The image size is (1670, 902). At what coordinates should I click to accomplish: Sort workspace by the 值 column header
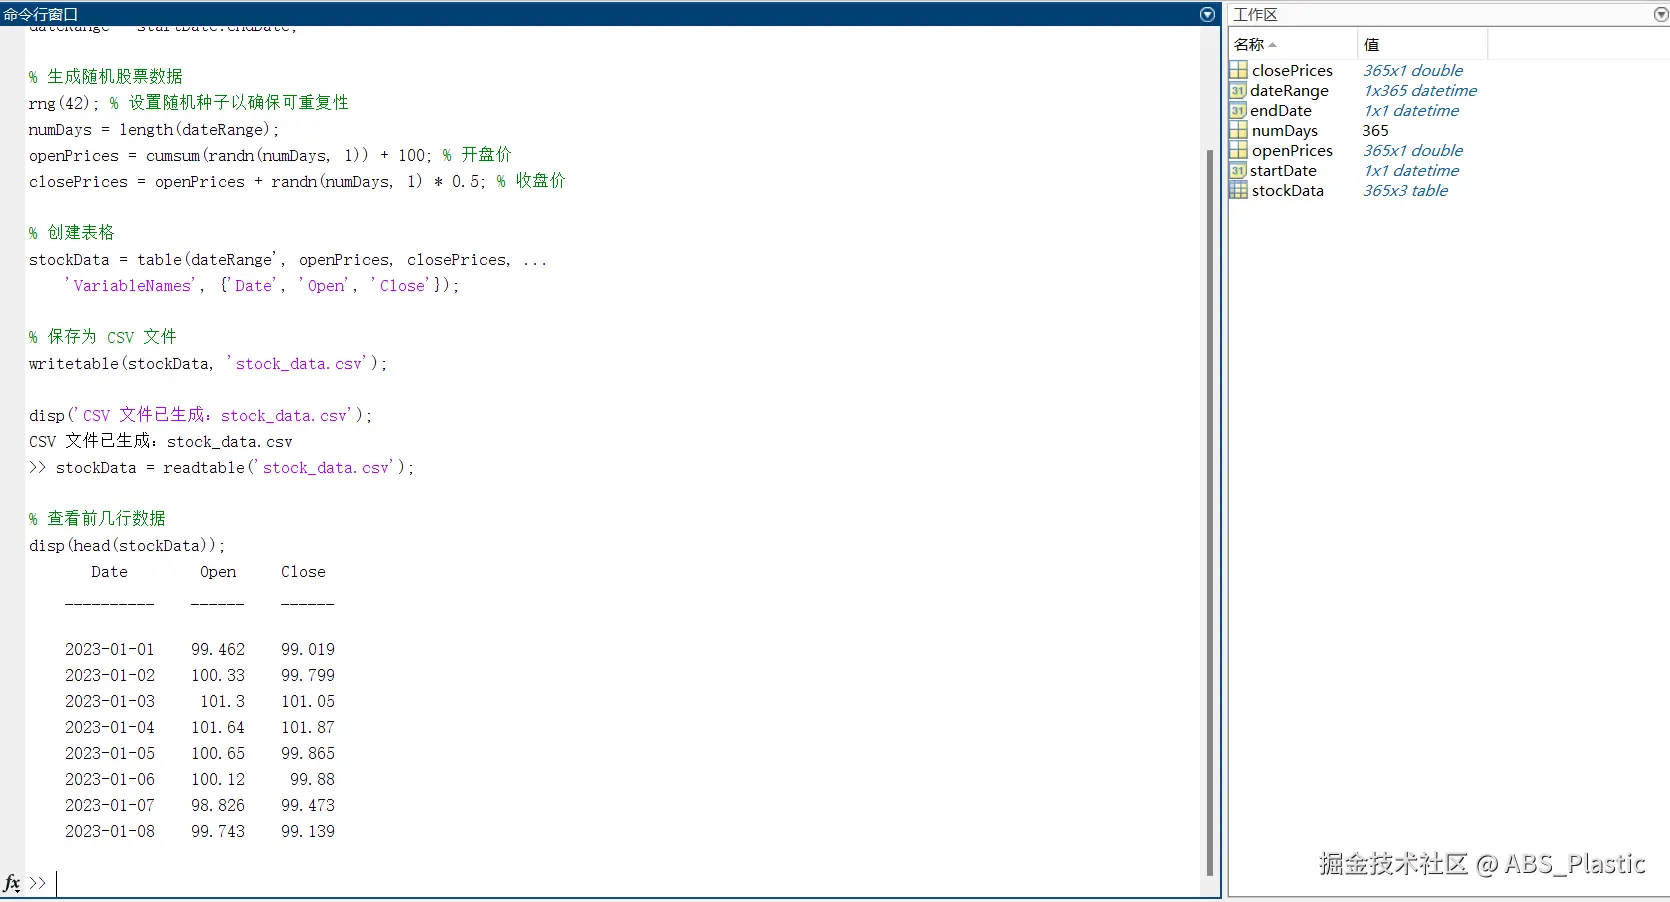click(1422, 44)
